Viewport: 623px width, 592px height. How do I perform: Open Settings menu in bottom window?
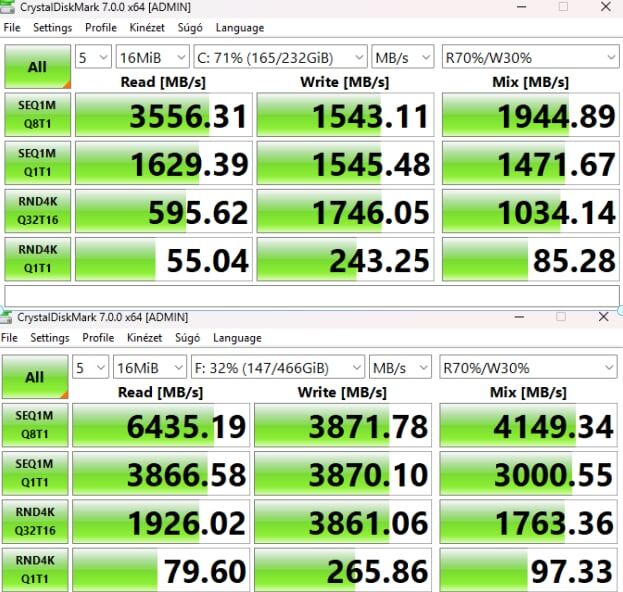click(50, 338)
